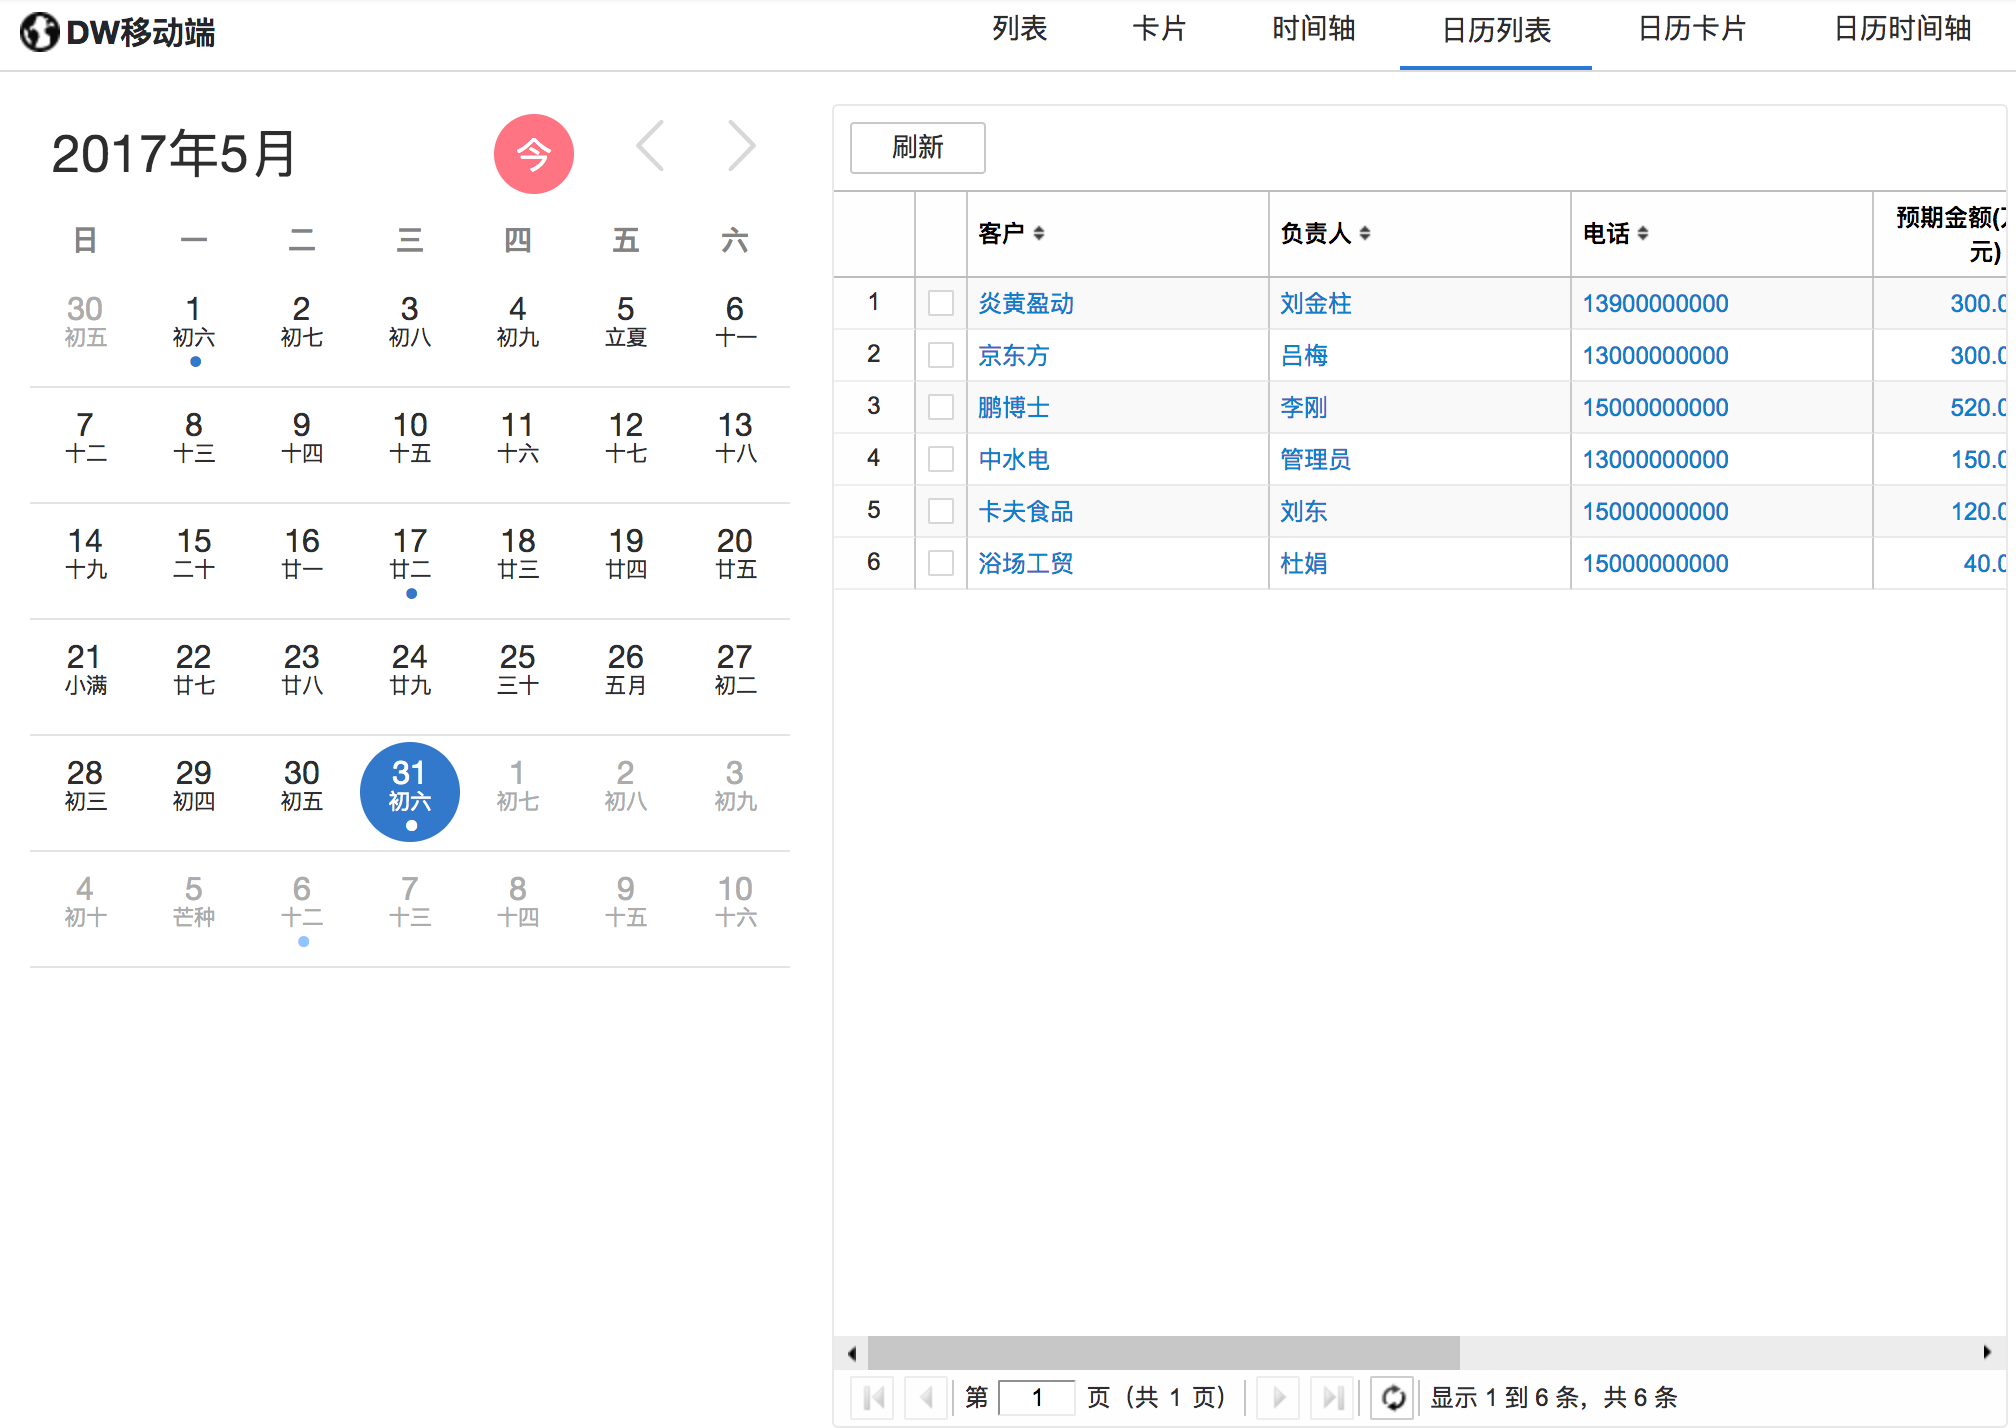2016x1428 pixels.
Task: Click the horizontal scrollbar right arrow
Action: [x=1987, y=1353]
